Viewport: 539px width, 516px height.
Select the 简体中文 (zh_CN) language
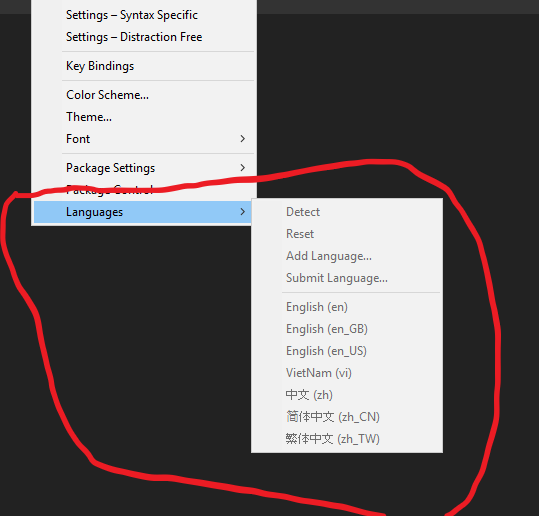[347, 417]
